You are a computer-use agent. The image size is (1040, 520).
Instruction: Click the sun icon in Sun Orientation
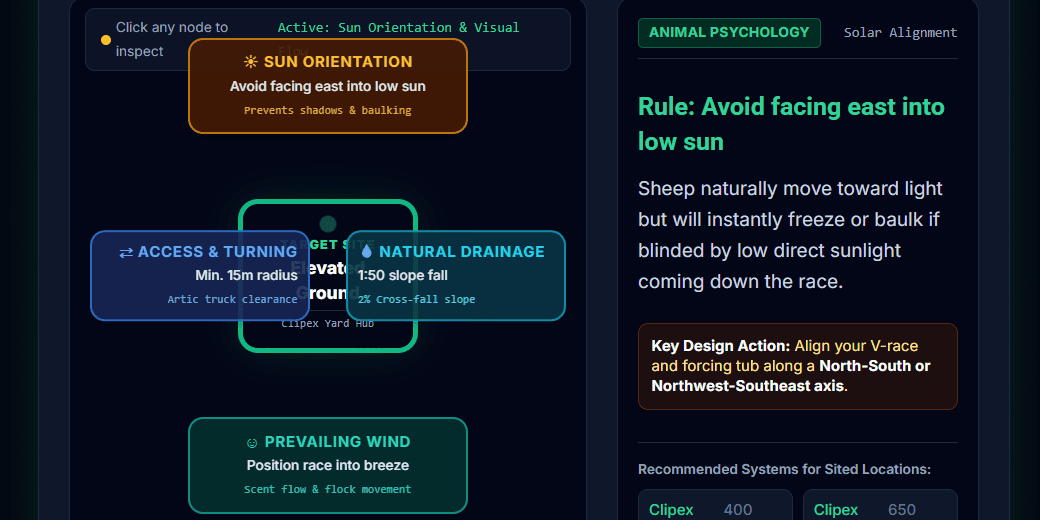coord(251,62)
